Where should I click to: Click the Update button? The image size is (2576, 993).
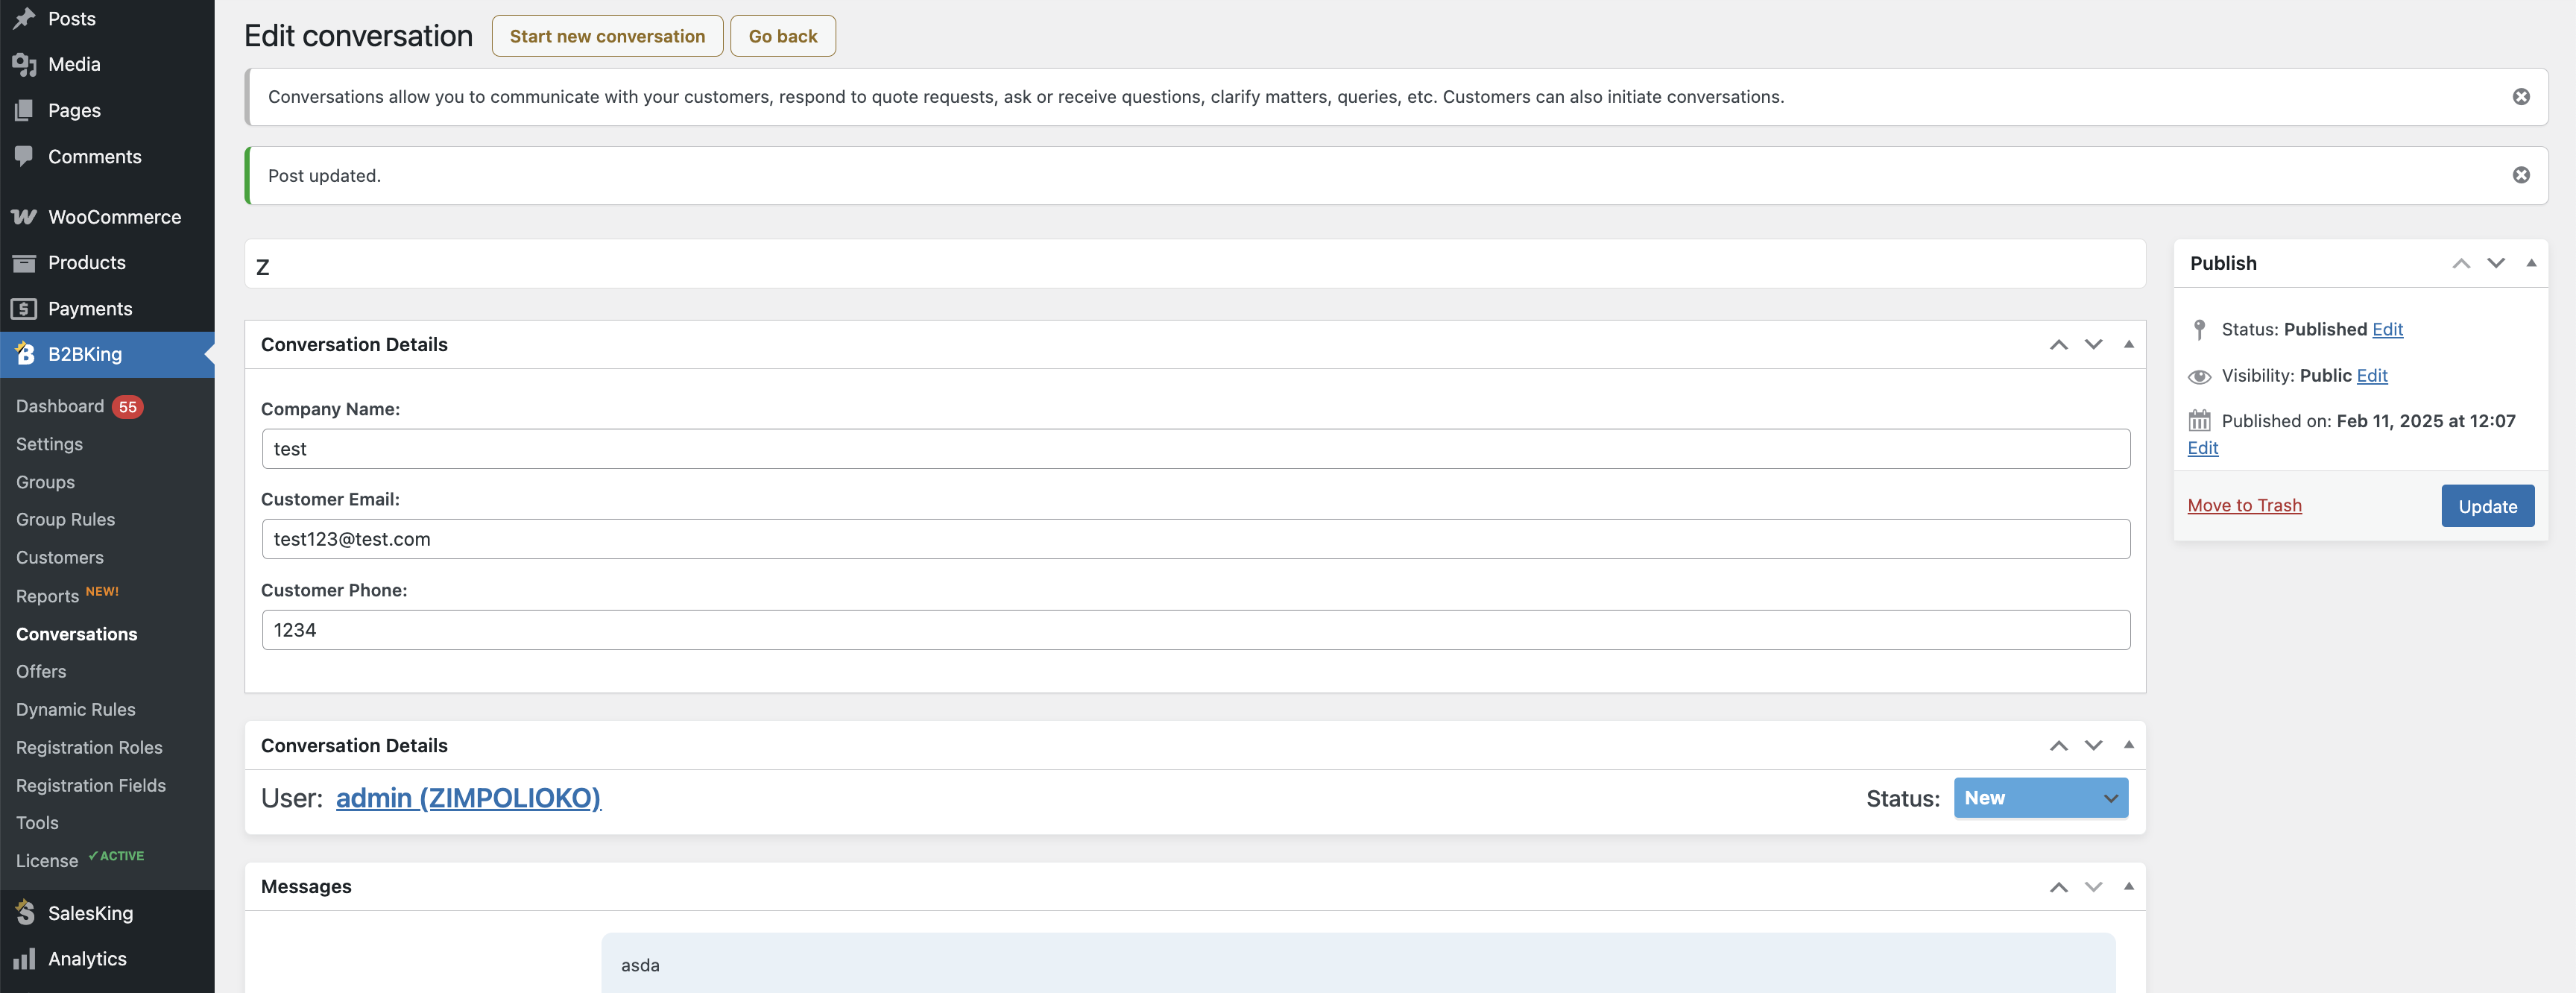(x=2487, y=506)
